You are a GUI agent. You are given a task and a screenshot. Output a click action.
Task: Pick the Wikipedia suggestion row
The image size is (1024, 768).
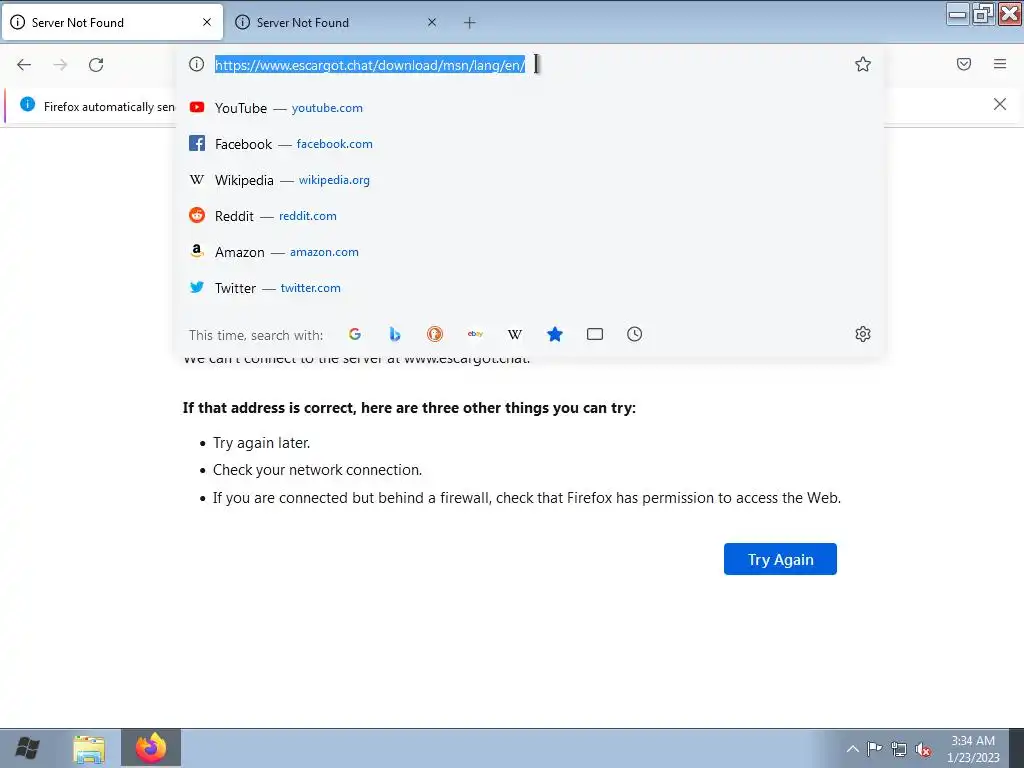pos(529,180)
